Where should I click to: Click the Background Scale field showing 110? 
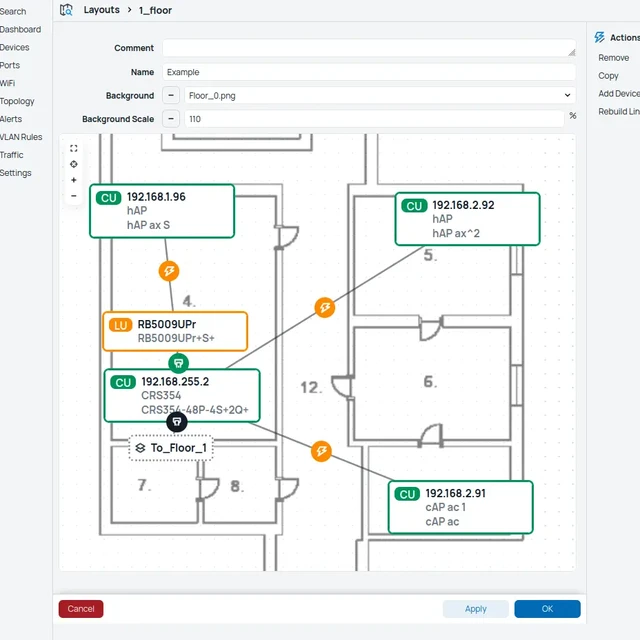[374, 119]
